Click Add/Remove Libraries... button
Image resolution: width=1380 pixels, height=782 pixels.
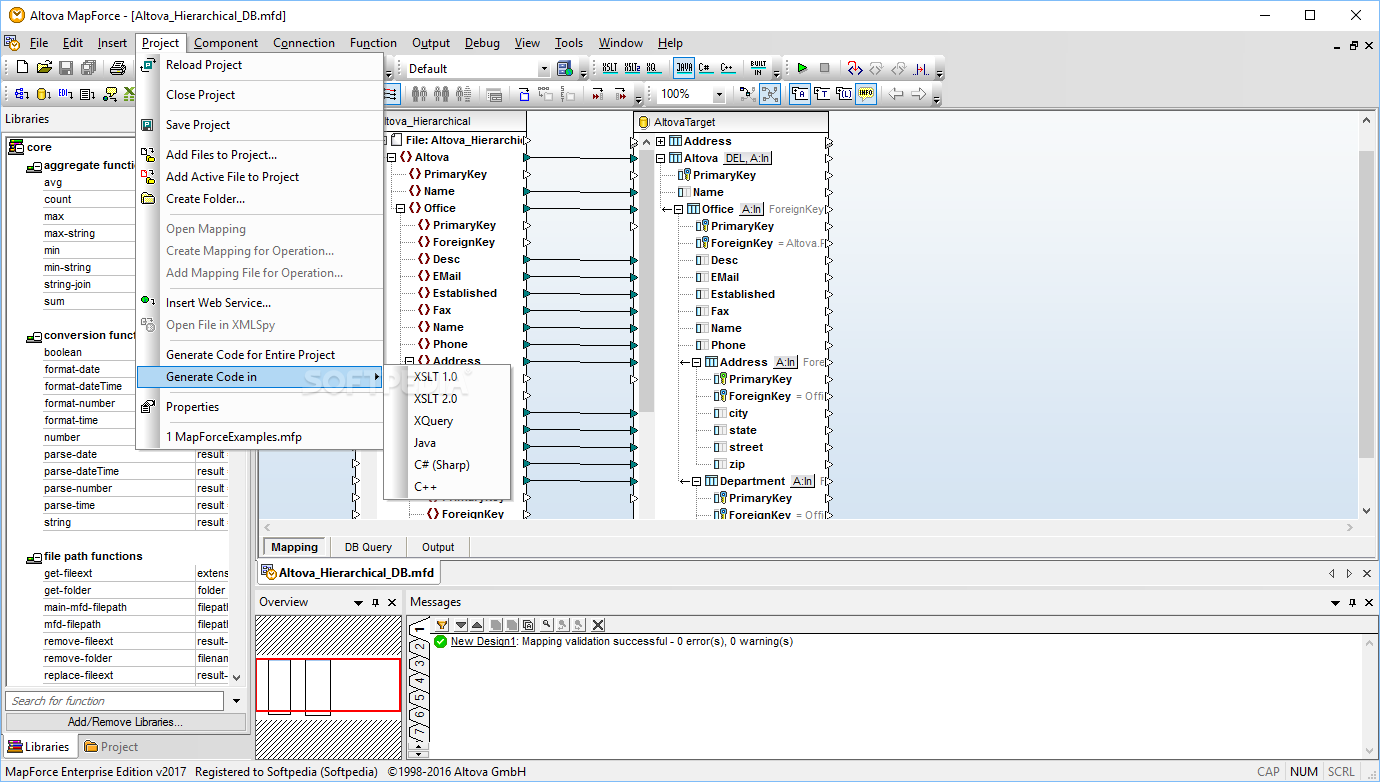125,722
